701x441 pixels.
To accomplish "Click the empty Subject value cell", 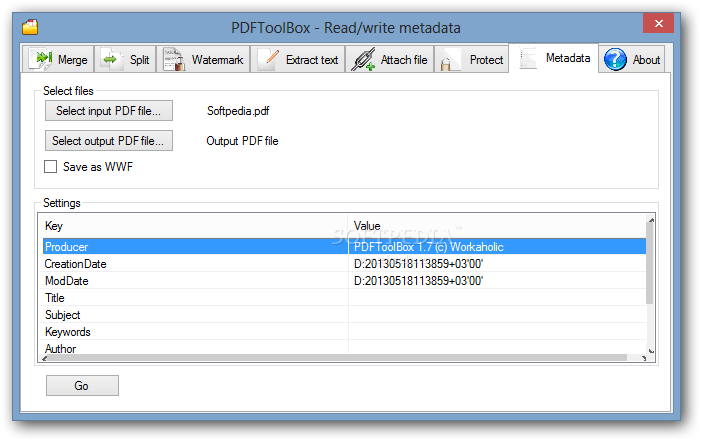I will pos(497,314).
